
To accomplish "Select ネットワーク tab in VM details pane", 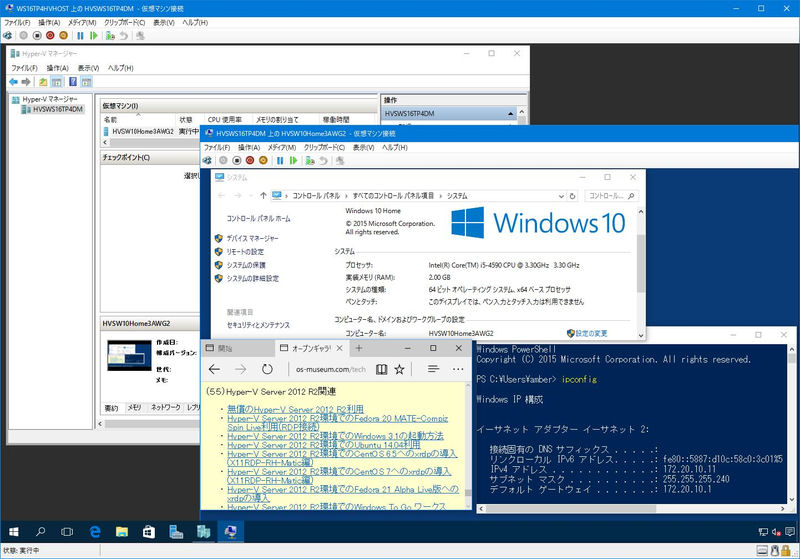I will (166, 408).
